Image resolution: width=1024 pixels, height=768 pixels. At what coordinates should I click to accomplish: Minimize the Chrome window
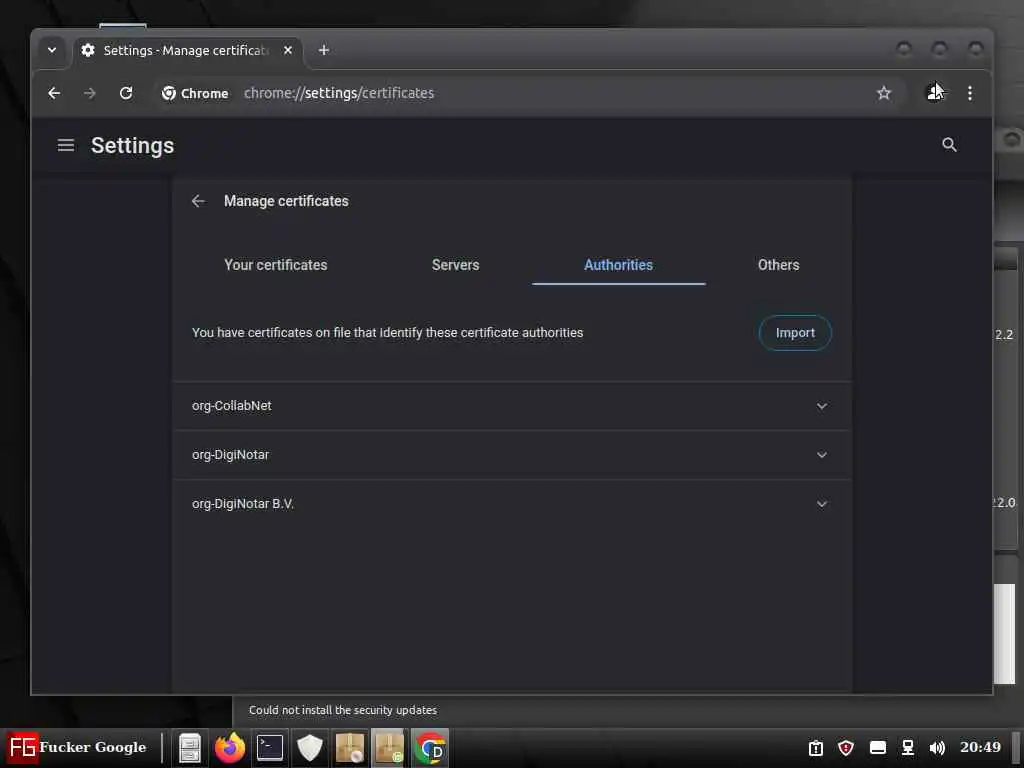click(x=904, y=49)
